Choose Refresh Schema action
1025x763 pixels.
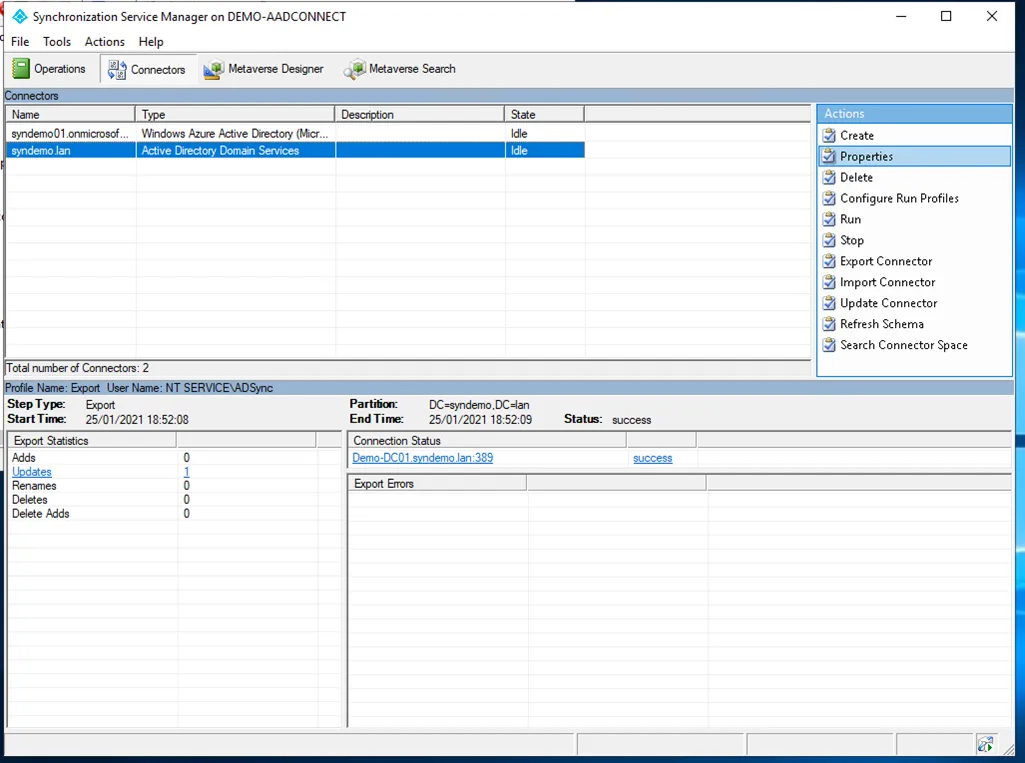pos(881,325)
